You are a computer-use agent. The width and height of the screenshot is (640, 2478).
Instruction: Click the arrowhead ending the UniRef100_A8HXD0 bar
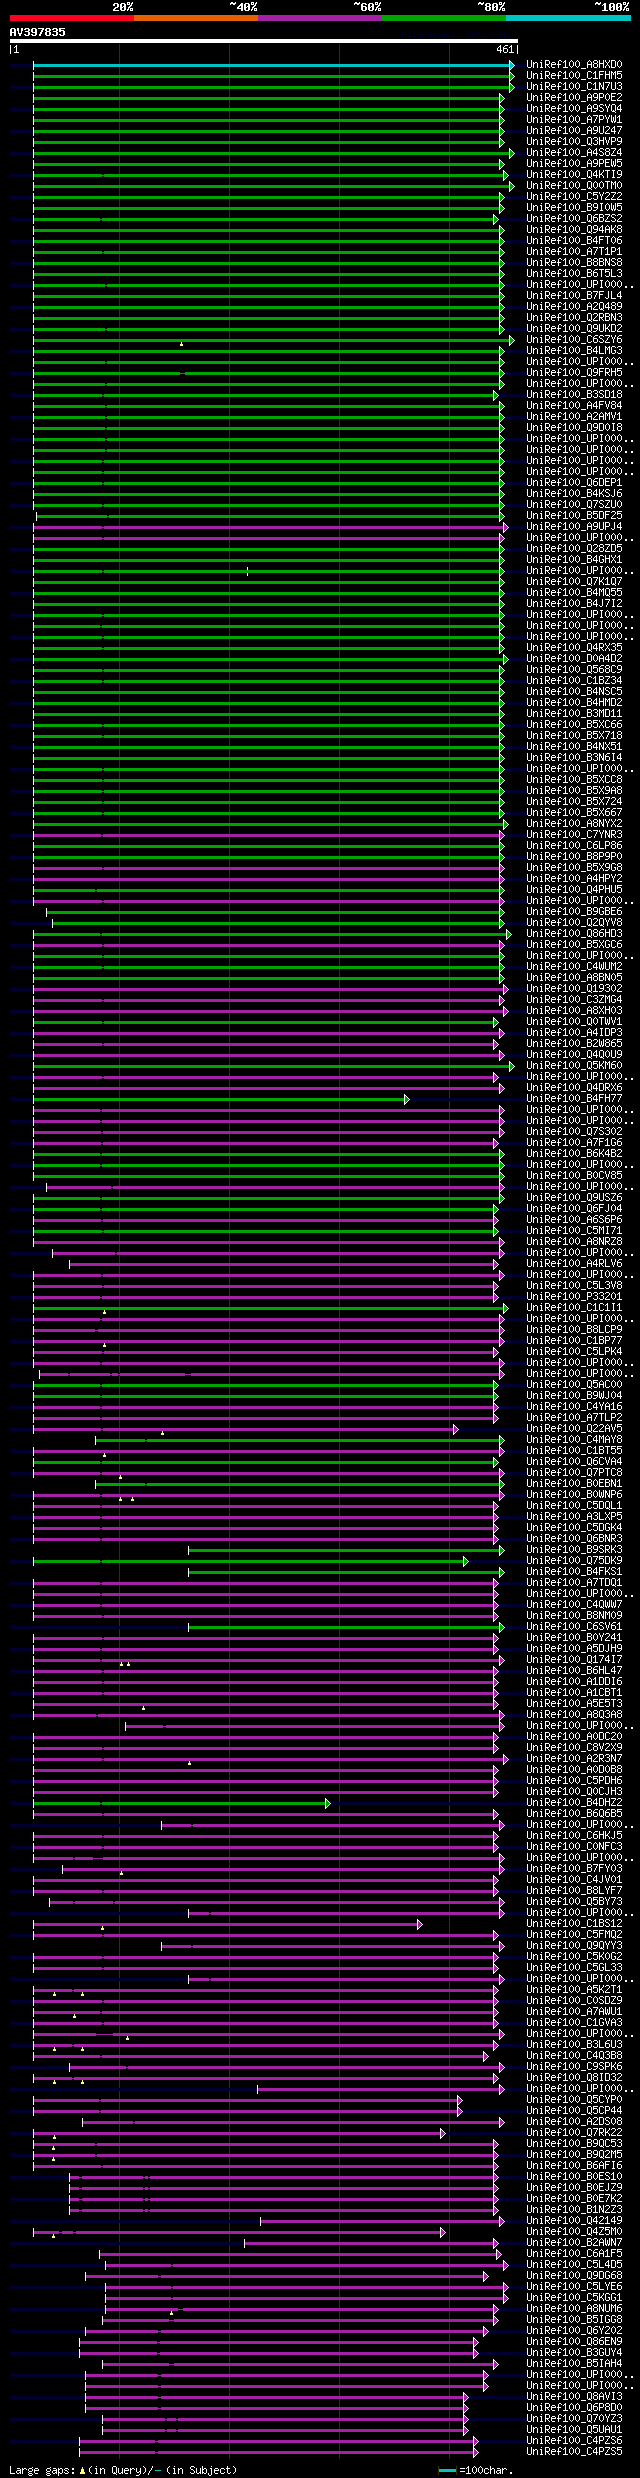point(512,65)
